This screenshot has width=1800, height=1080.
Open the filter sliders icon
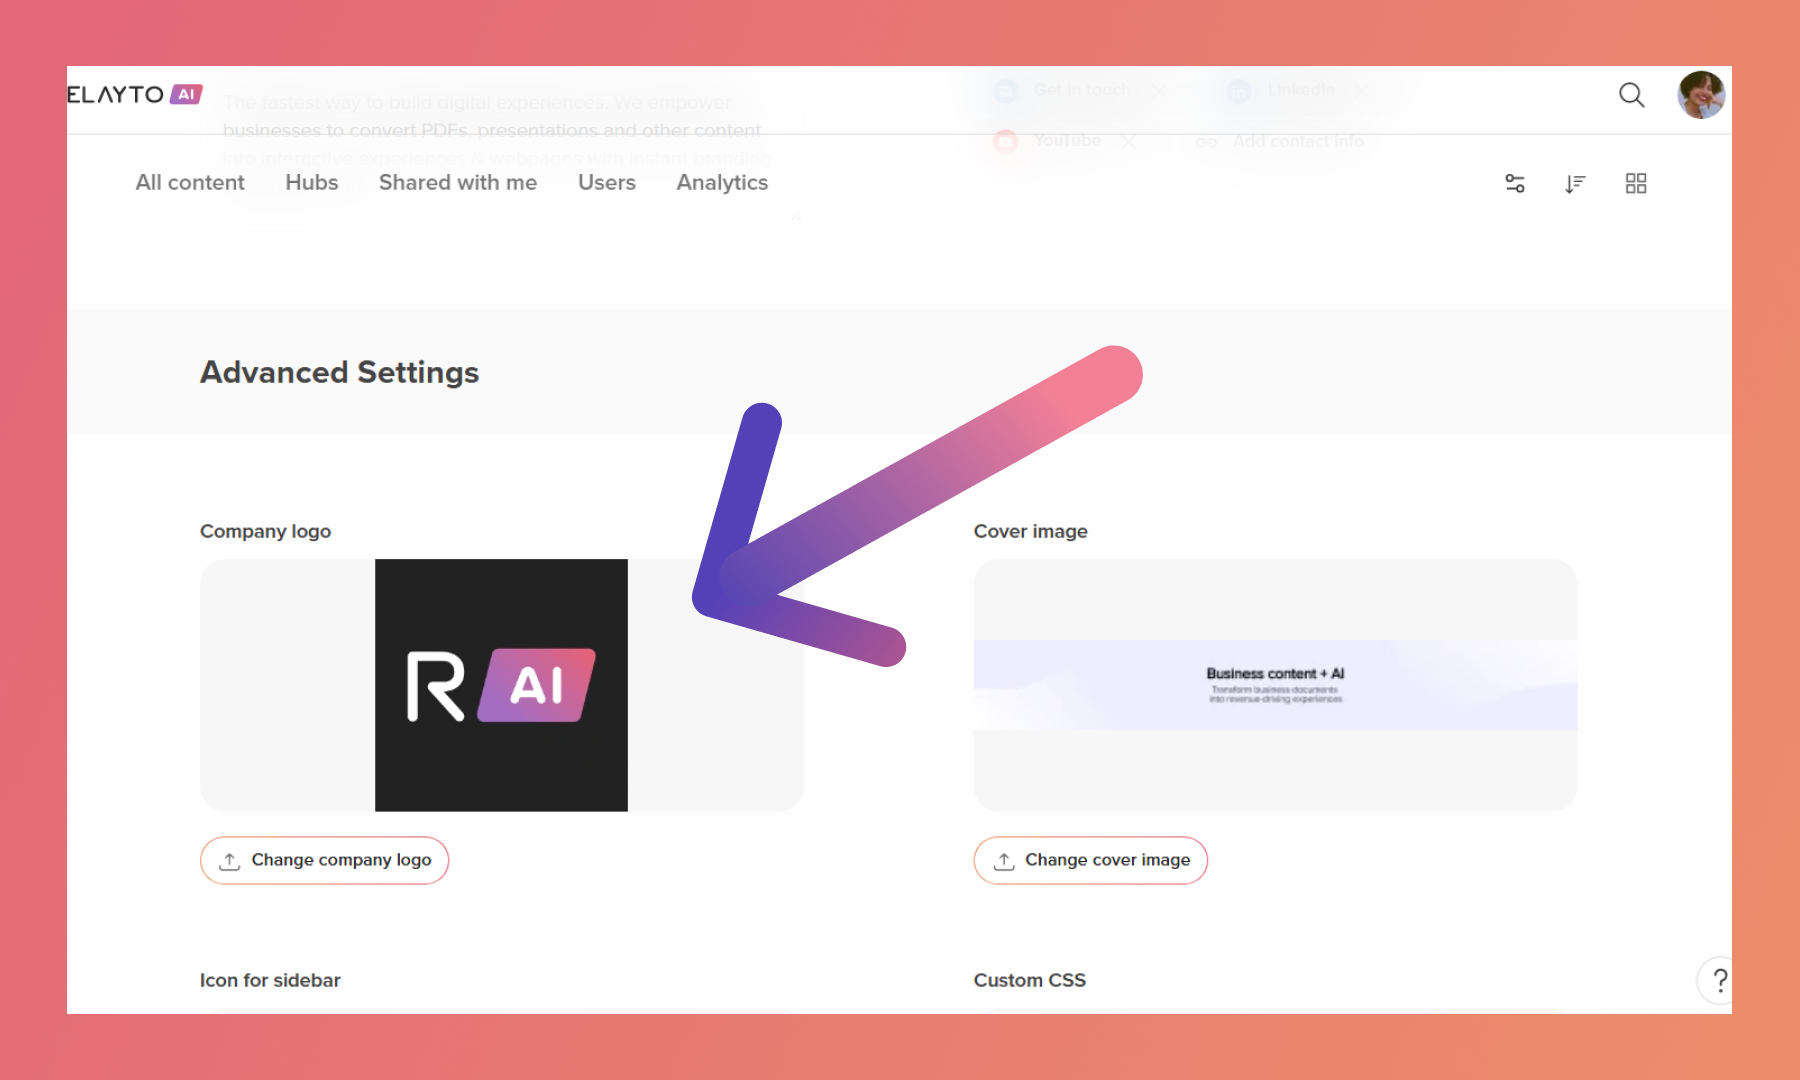coord(1515,183)
